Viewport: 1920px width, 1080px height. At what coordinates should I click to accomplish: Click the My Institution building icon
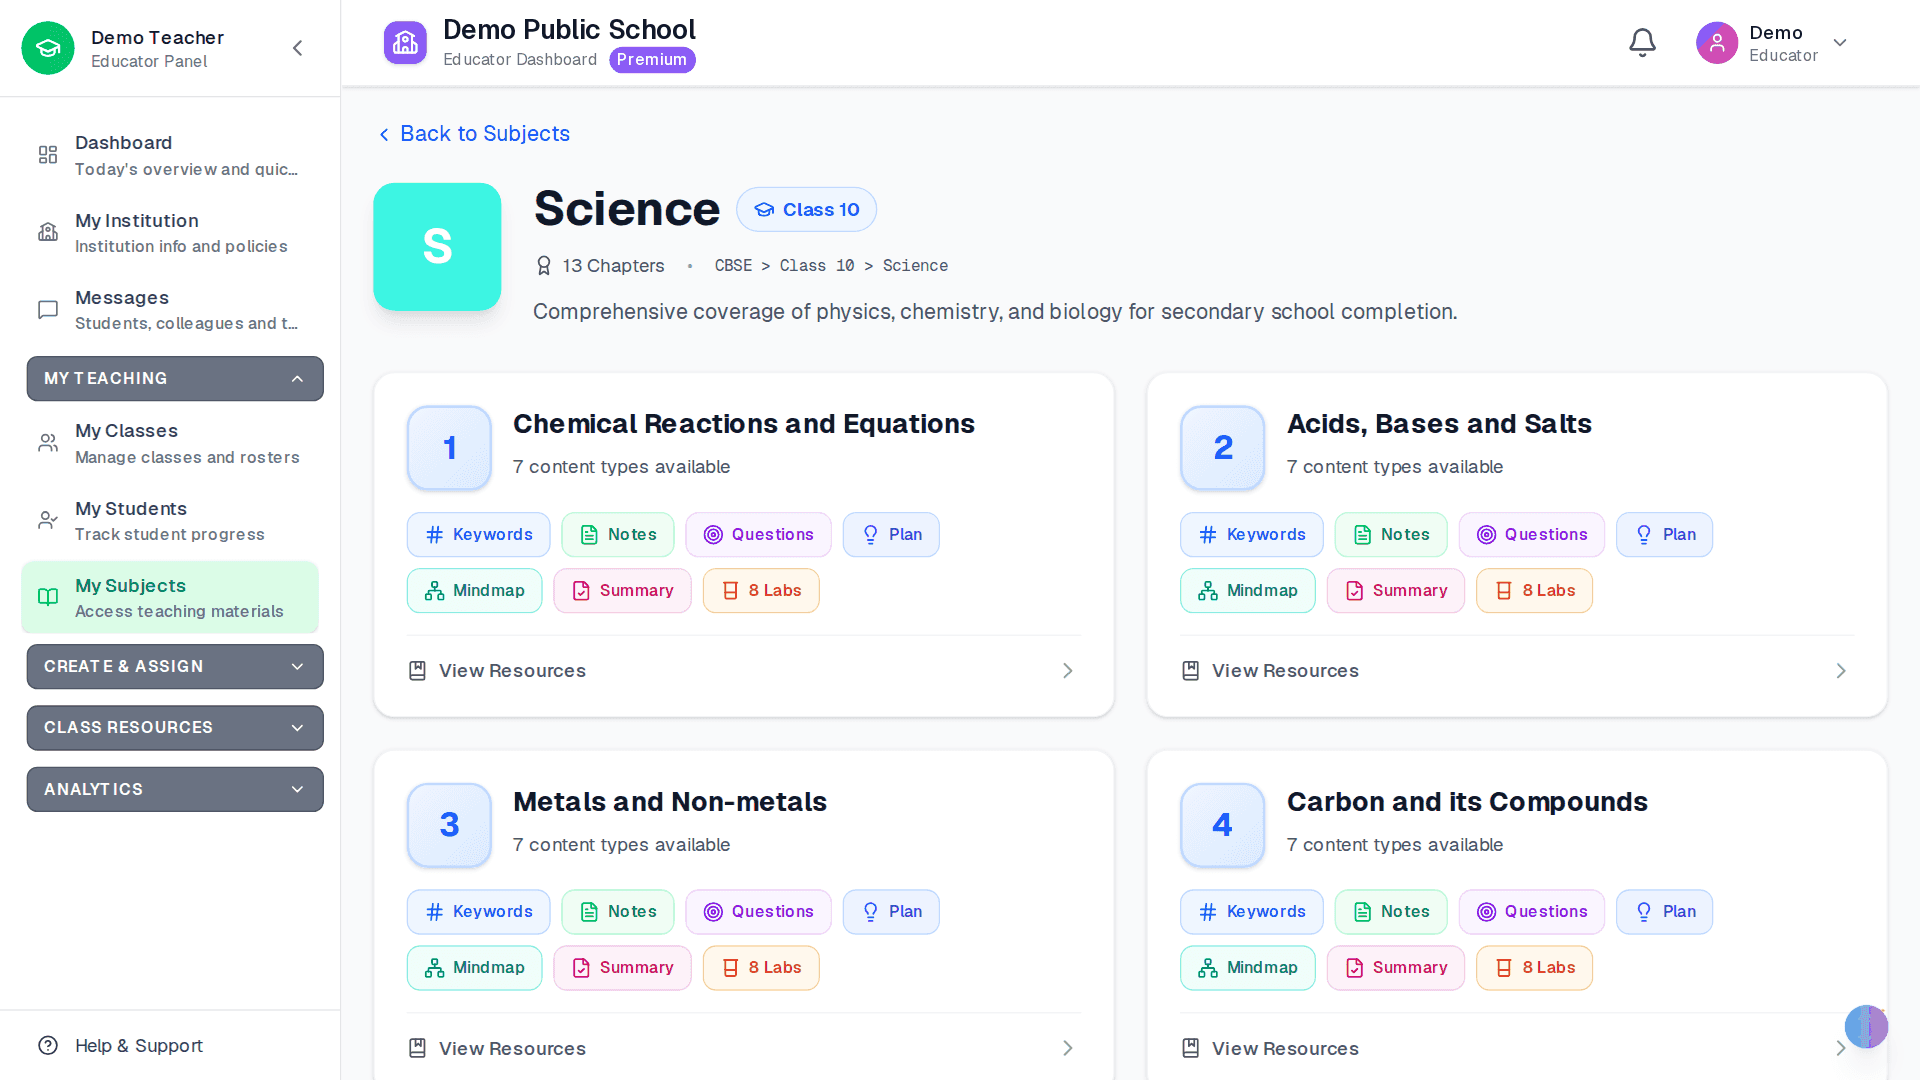48,232
